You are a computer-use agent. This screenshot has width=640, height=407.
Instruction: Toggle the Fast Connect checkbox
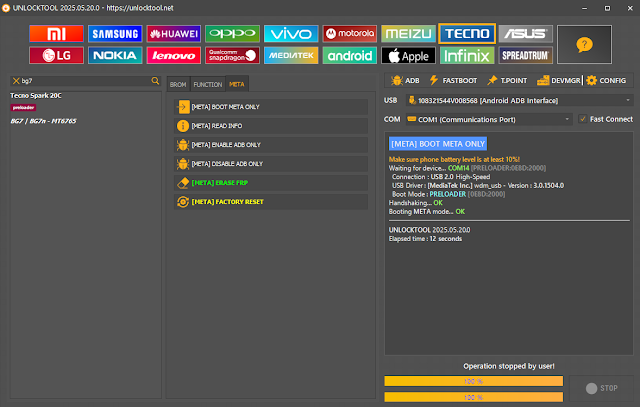(583, 119)
